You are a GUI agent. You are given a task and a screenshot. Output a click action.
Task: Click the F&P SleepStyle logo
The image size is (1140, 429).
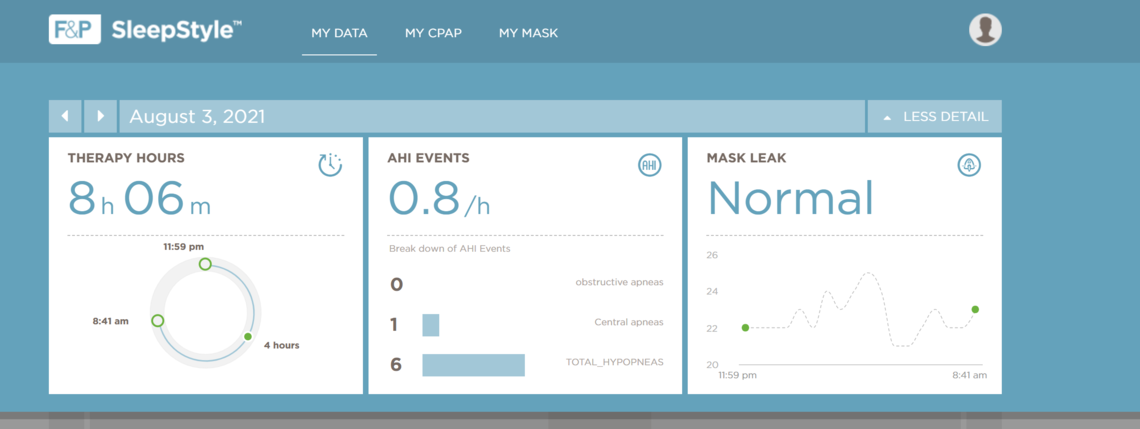point(145,31)
